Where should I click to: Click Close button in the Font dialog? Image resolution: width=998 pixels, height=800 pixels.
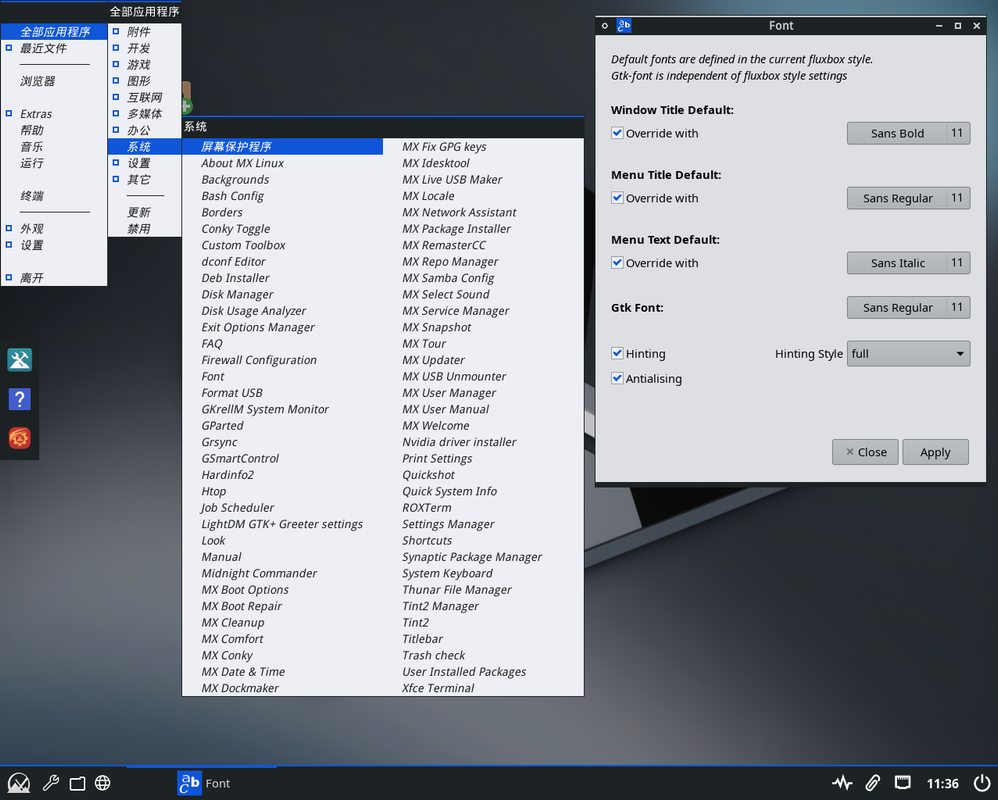coord(865,452)
